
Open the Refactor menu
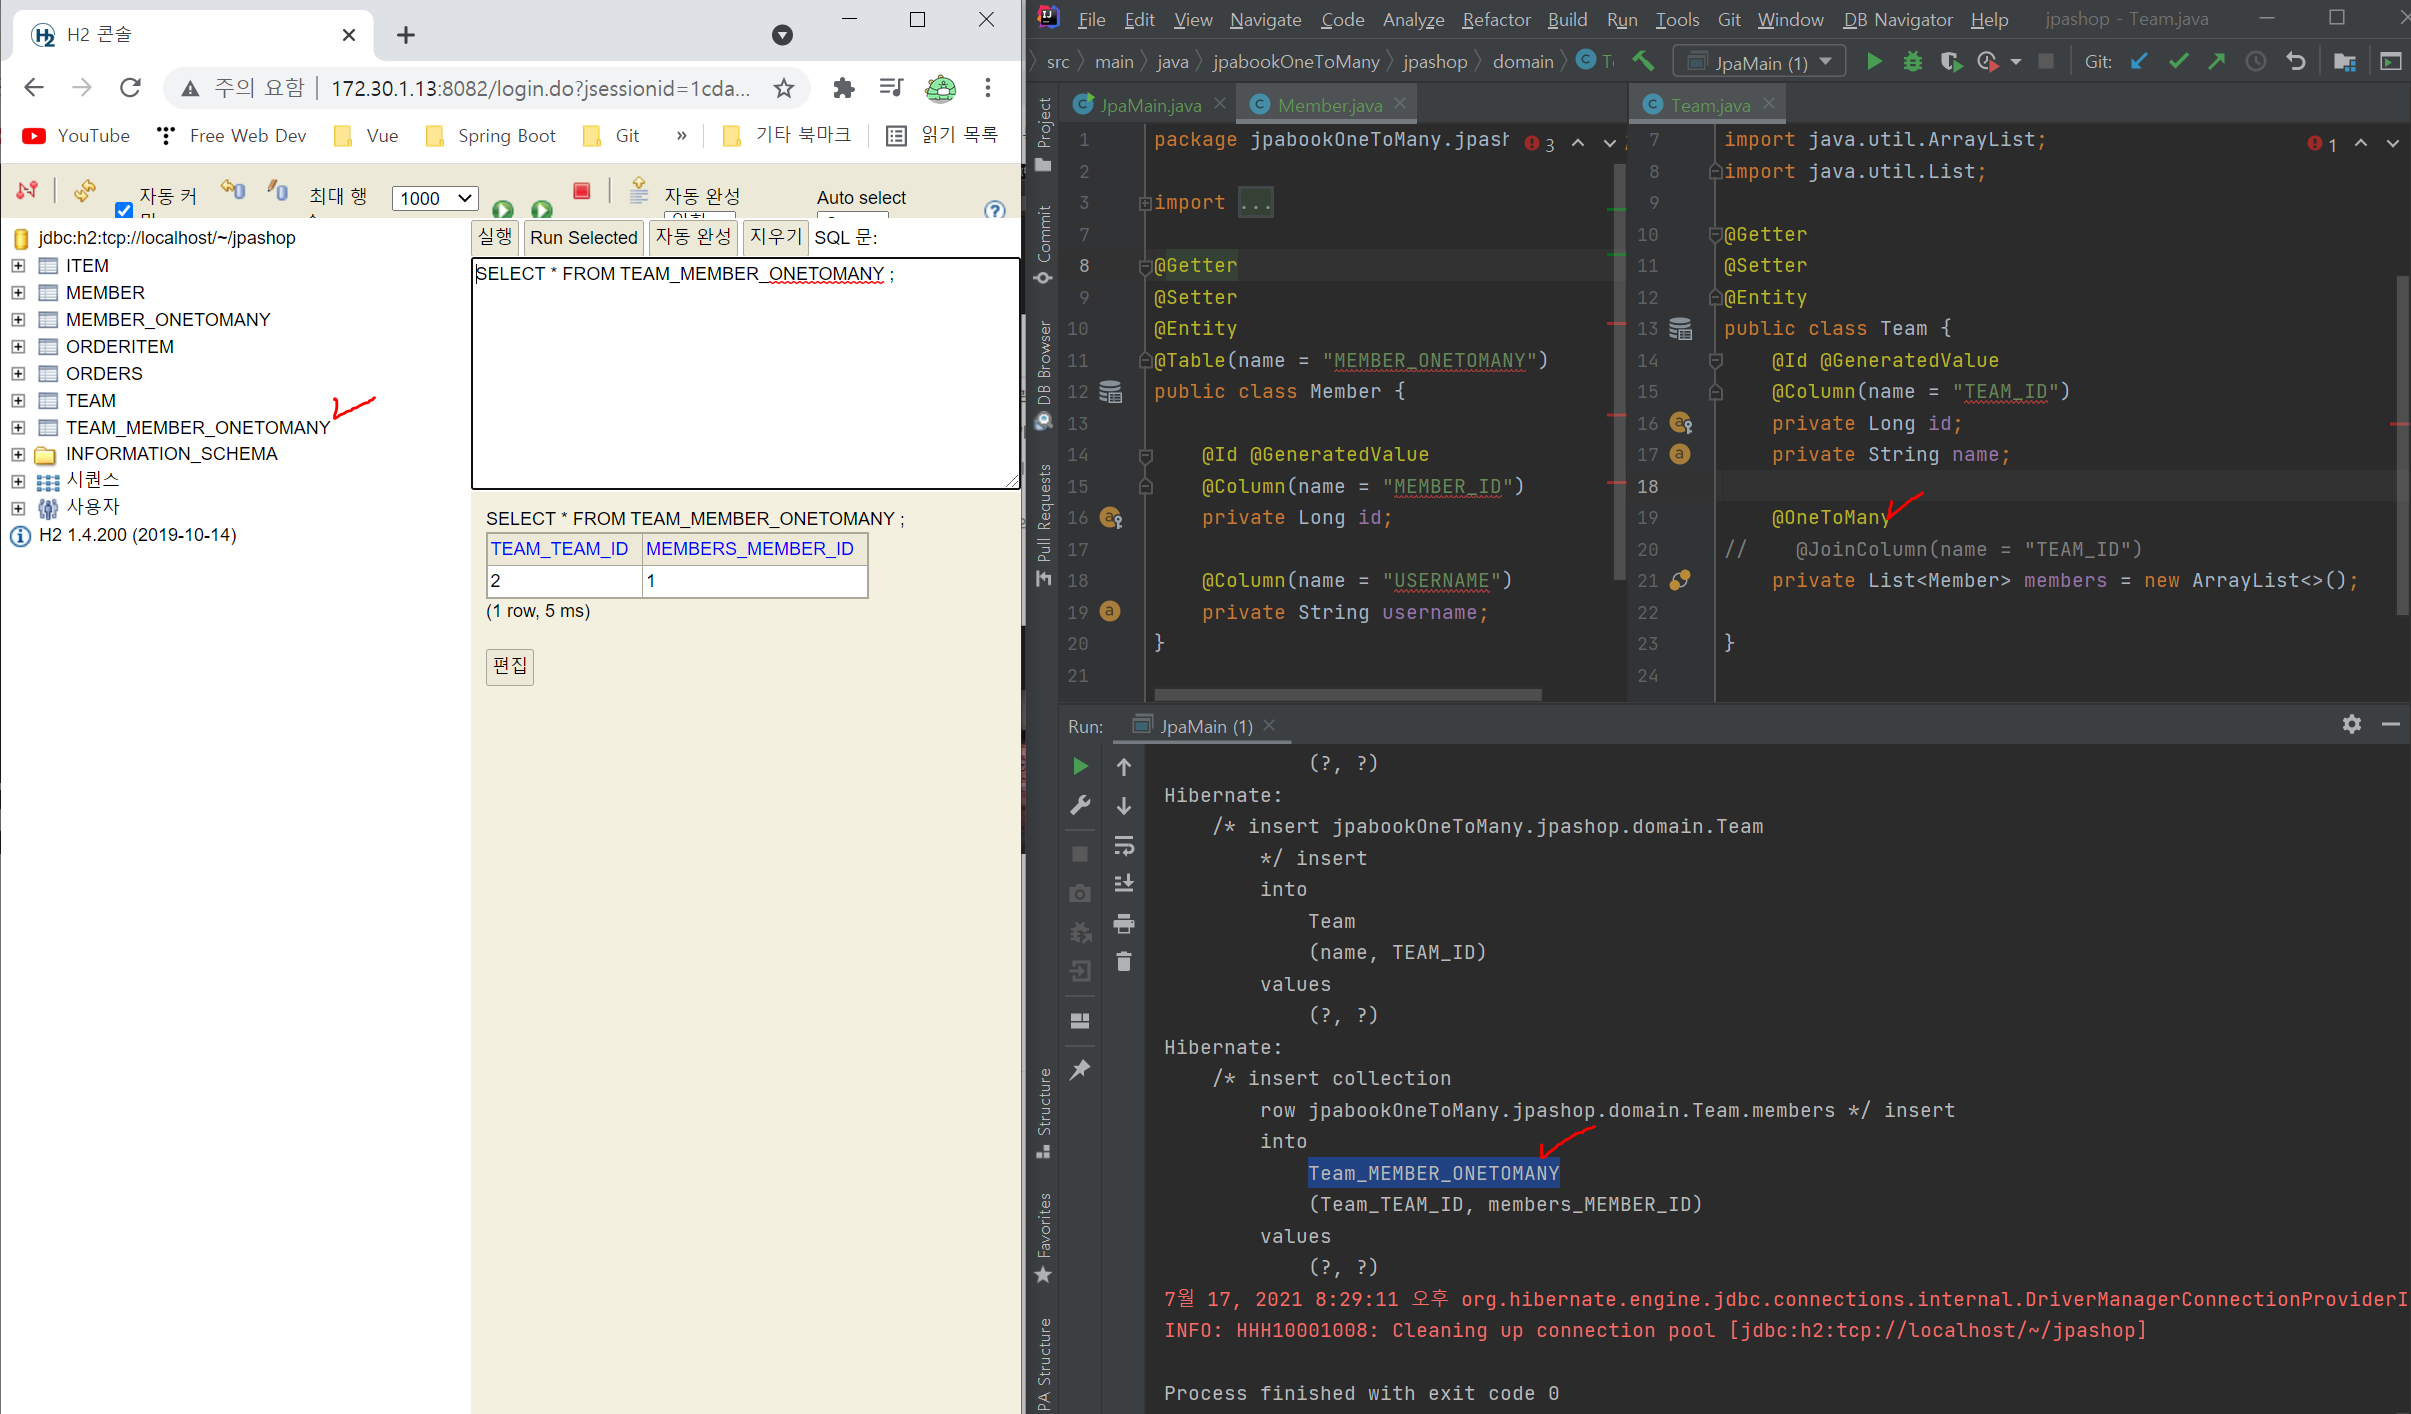pos(1495,19)
